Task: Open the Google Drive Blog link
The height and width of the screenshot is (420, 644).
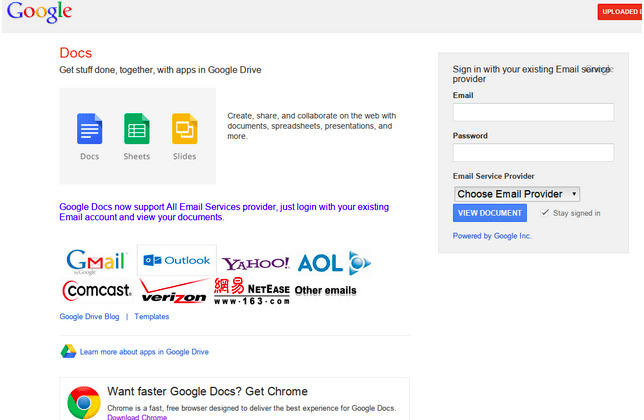Action: [89, 317]
